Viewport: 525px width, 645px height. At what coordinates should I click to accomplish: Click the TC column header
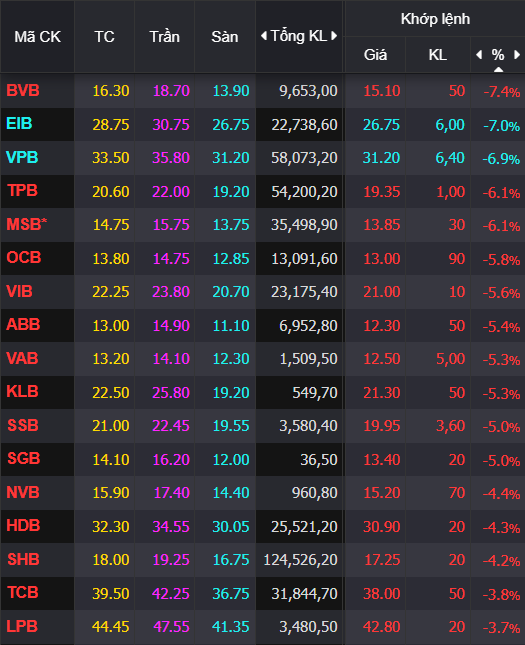pyautogui.click(x=105, y=37)
